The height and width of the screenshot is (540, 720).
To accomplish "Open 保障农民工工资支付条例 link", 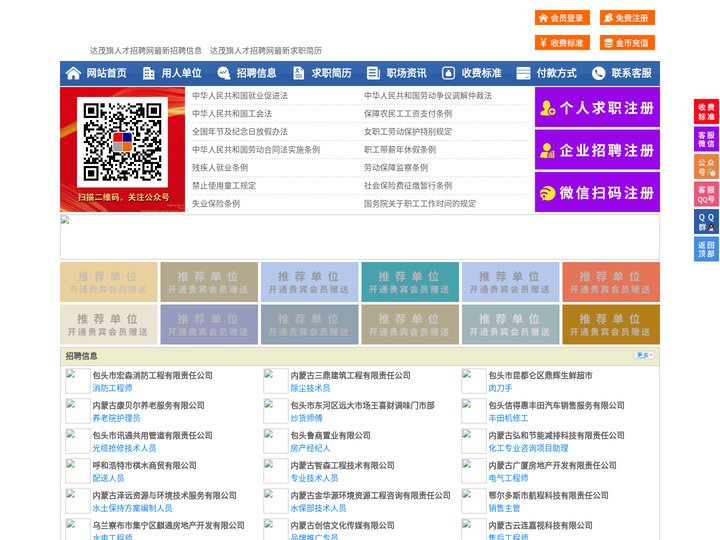I will (x=408, y=113).
